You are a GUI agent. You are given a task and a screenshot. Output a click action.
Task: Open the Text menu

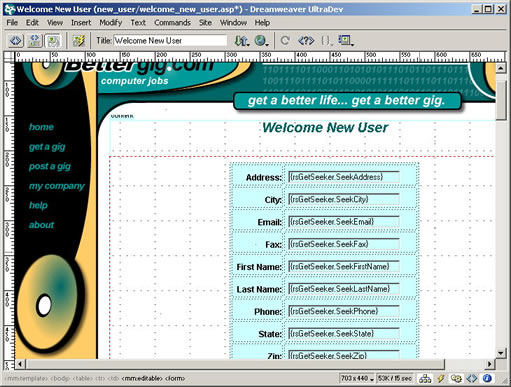point(138,23)
